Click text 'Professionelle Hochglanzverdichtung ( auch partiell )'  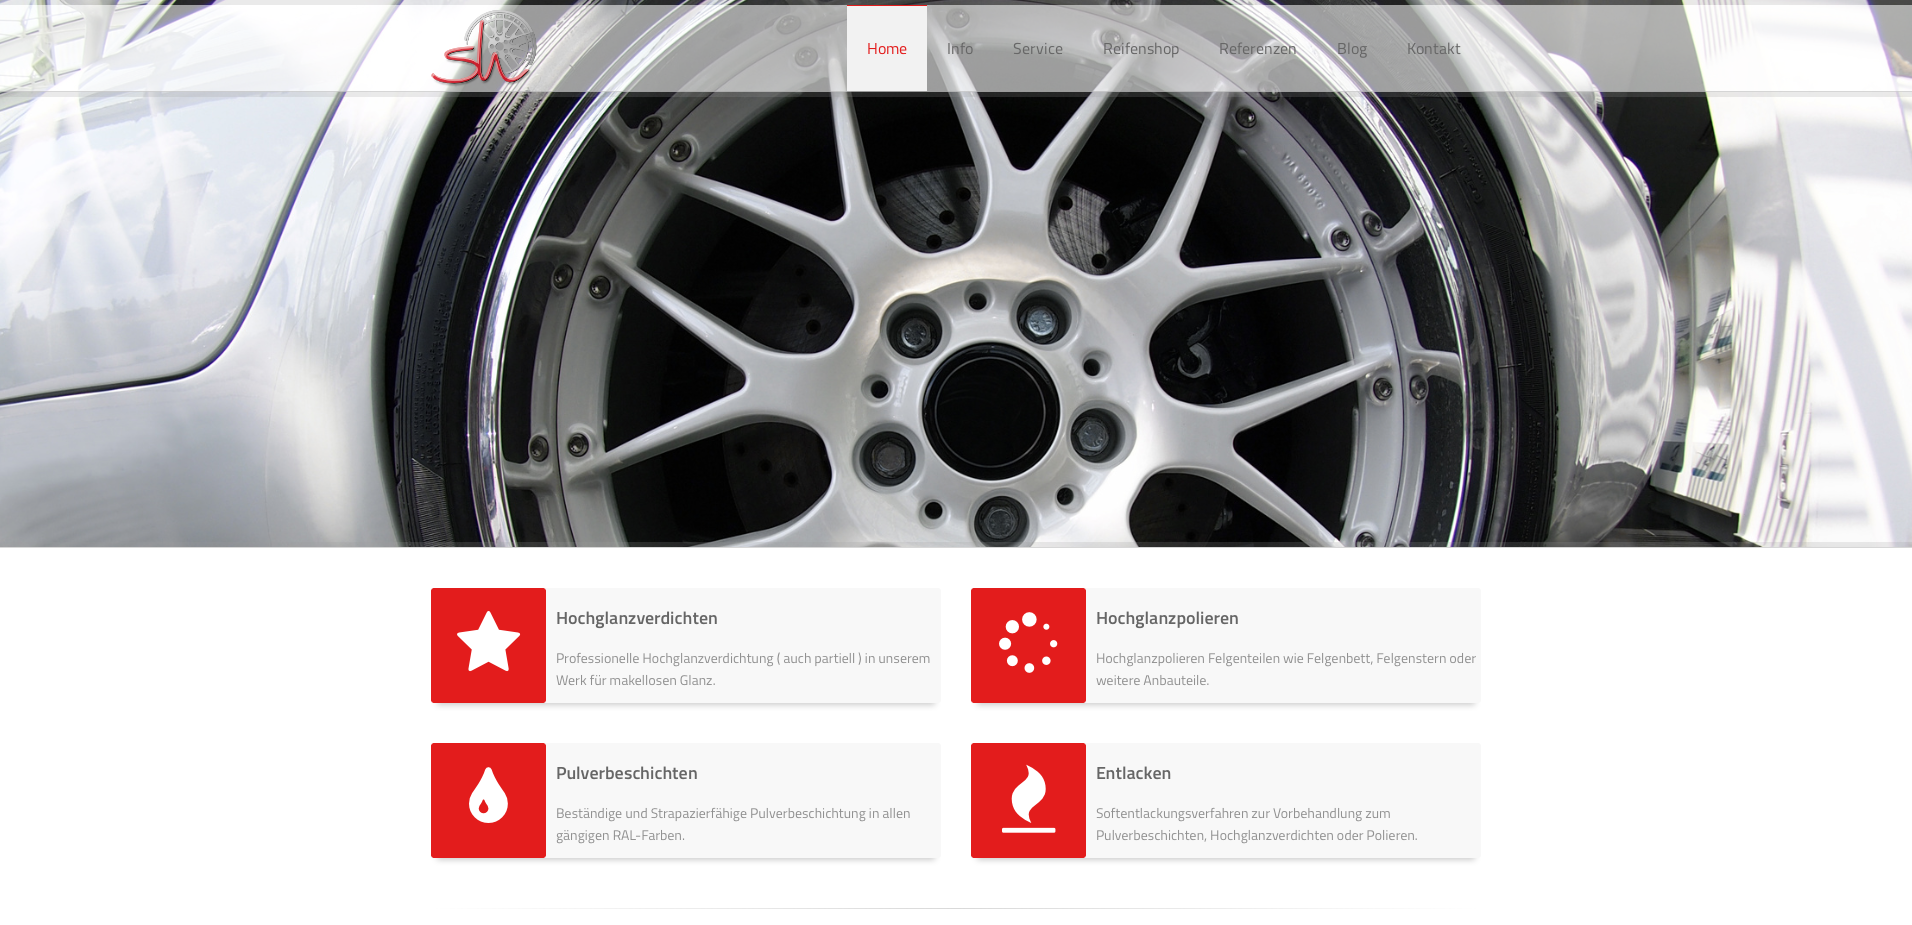pos(709,658)
